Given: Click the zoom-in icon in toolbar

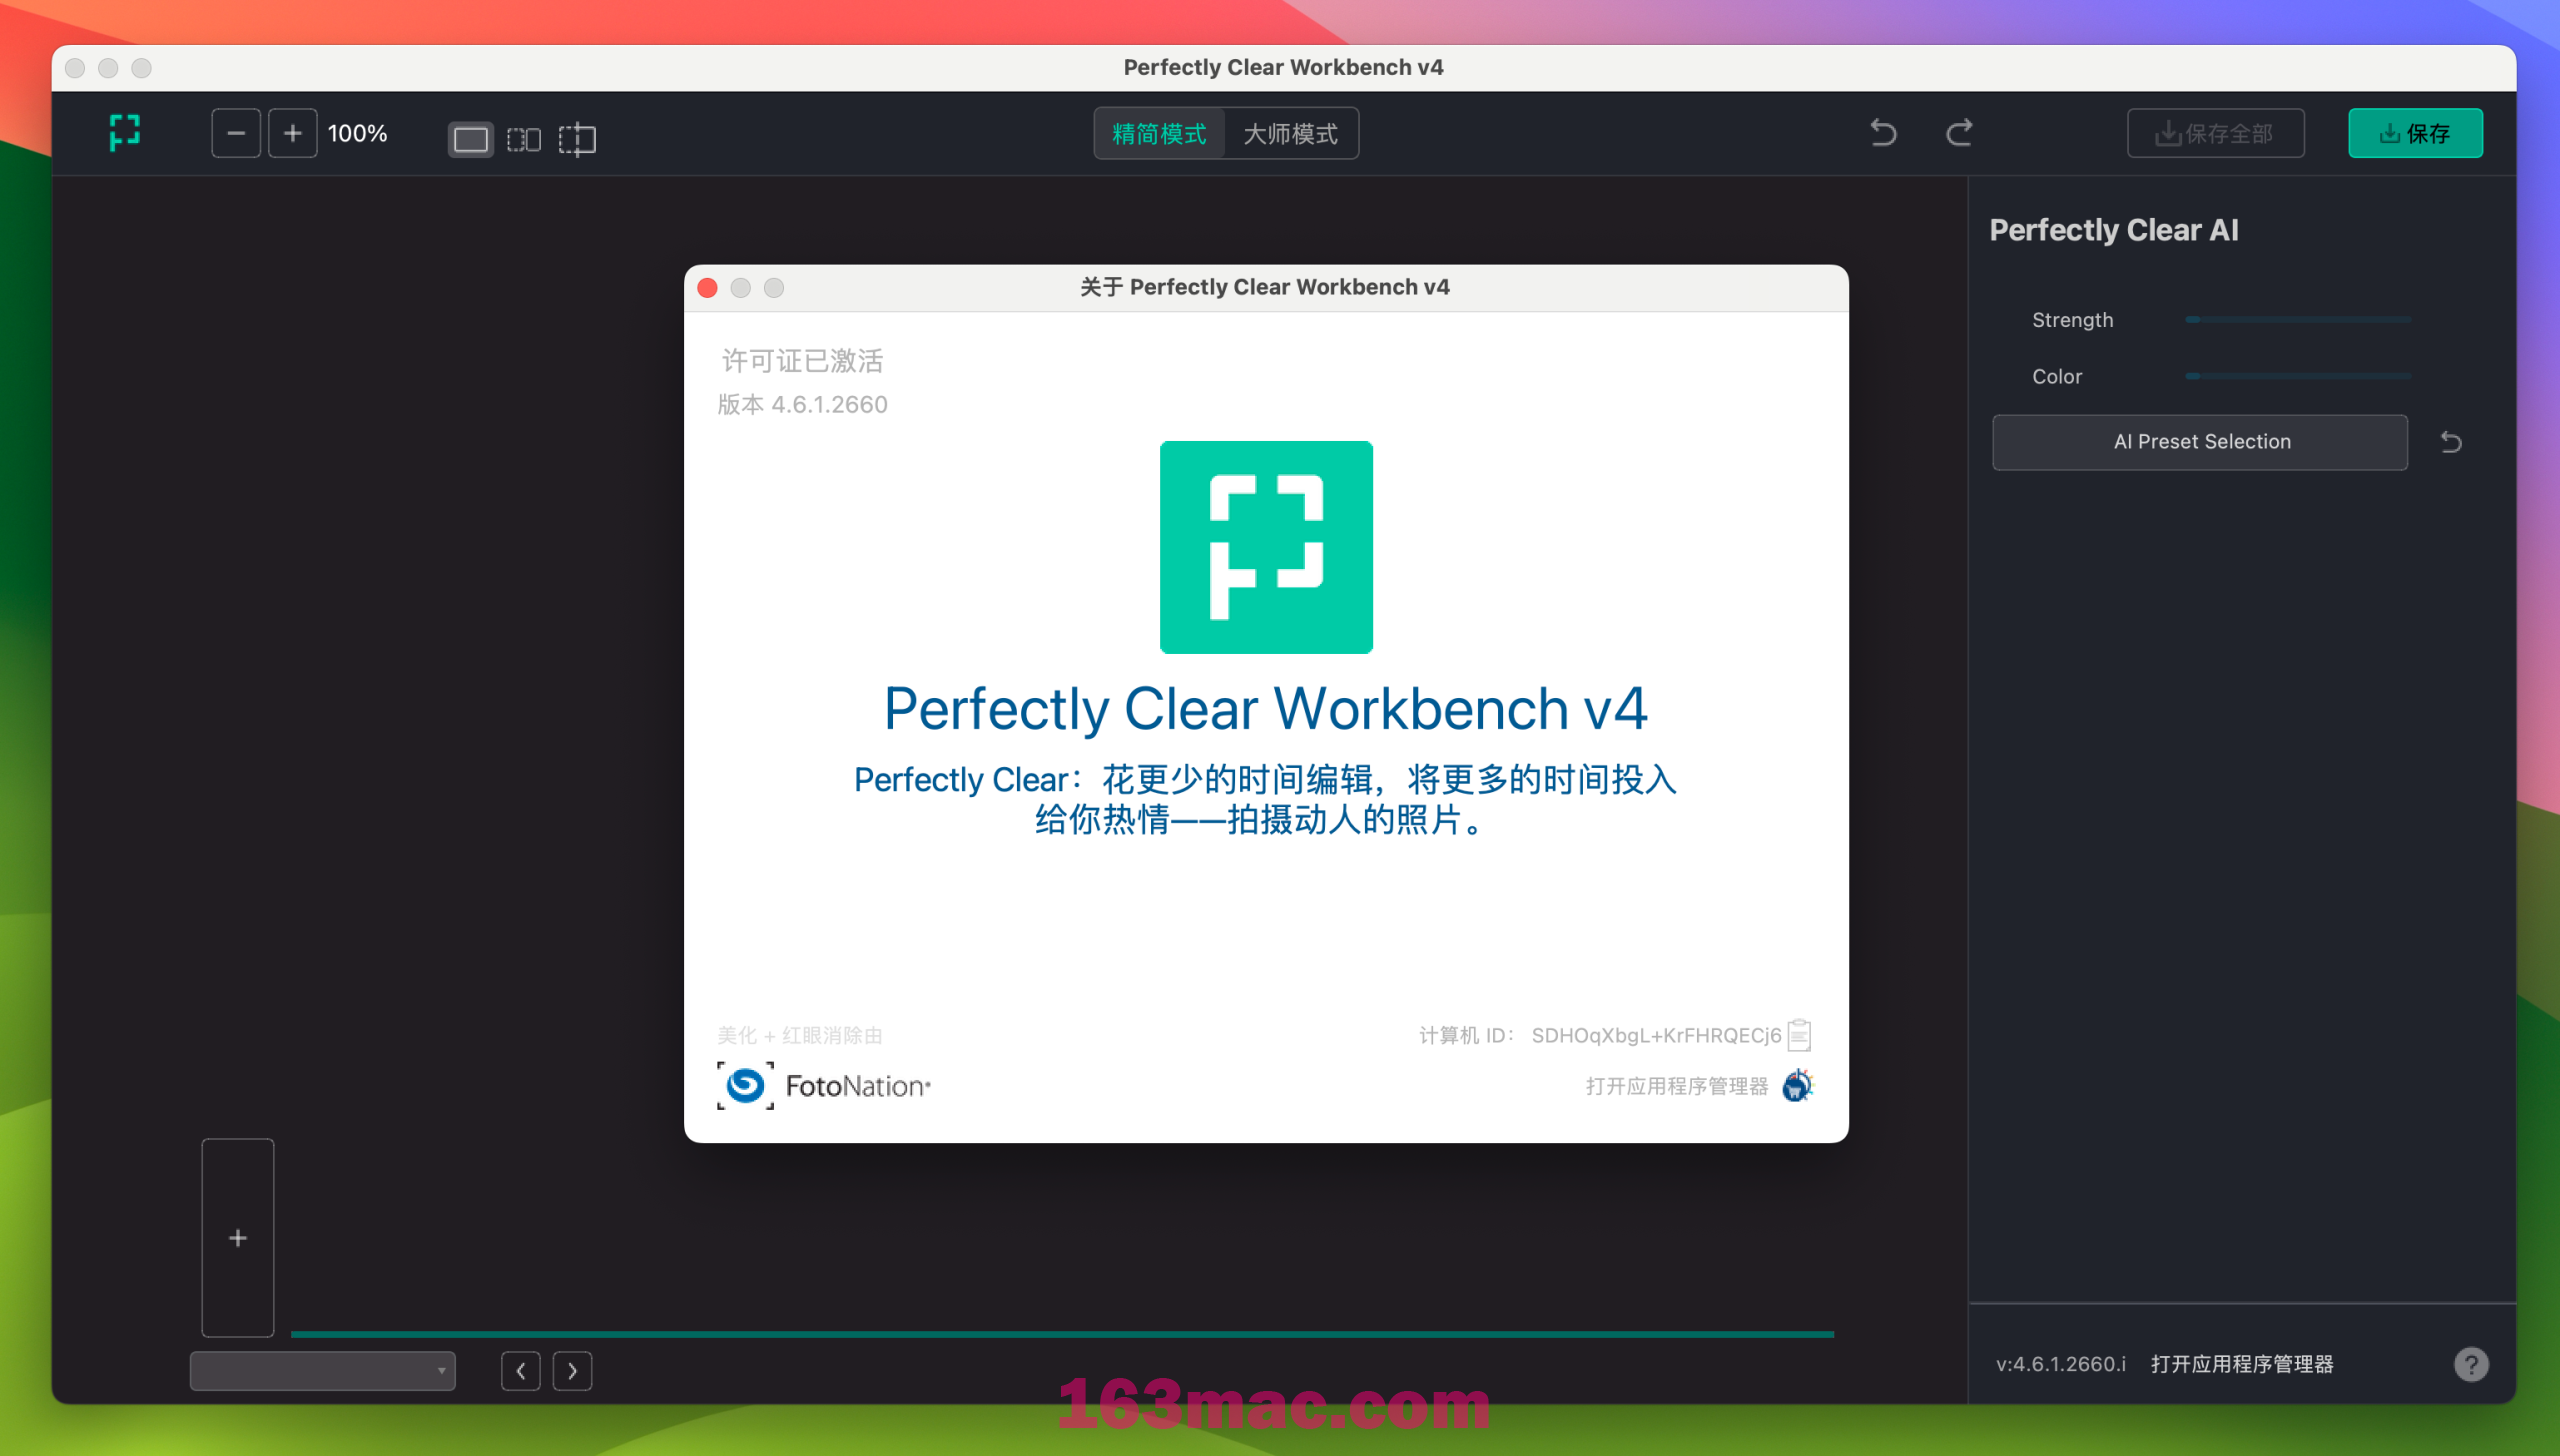Looking at the screenshot, I should pyautogui.click(x=292, y=134).
